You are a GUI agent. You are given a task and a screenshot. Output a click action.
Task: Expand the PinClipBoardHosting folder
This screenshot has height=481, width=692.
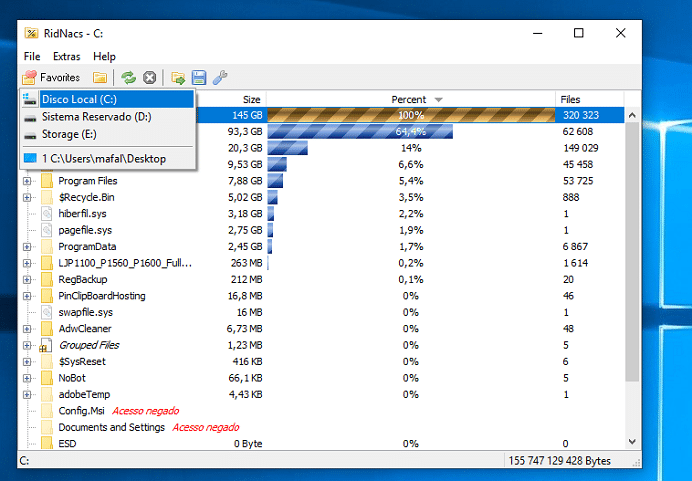(27, 296)
